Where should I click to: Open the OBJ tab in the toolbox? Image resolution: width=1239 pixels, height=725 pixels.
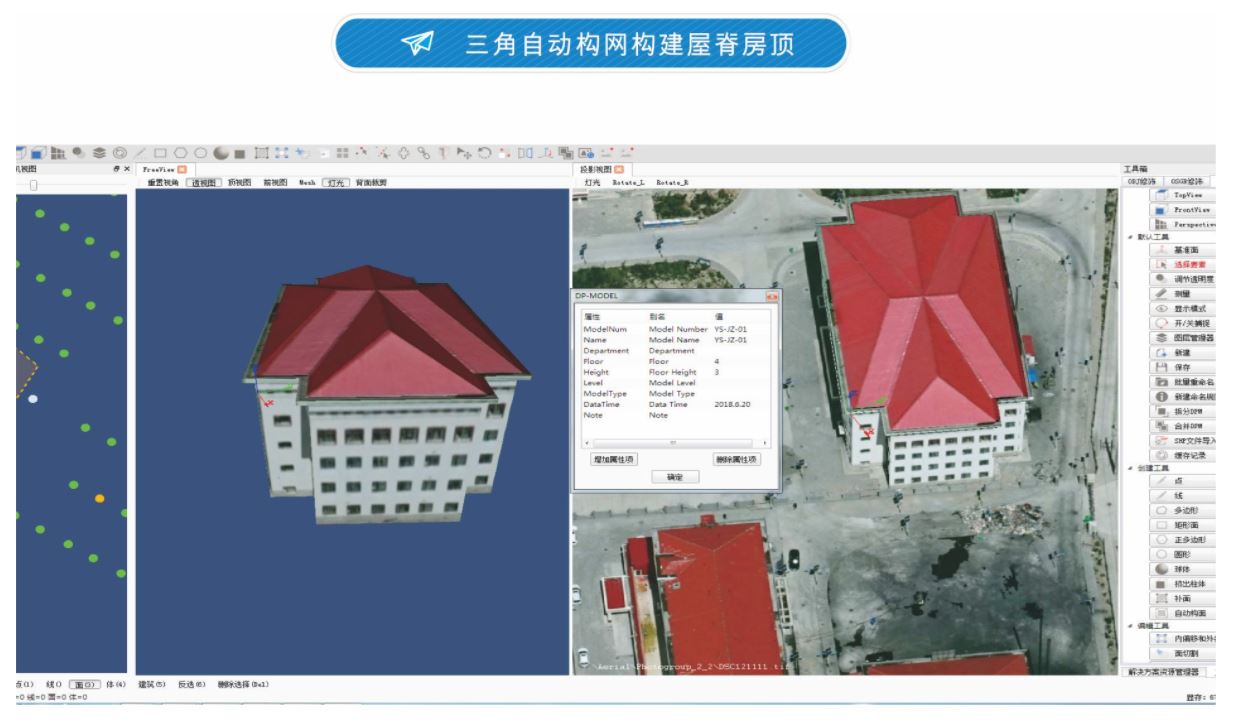tap(1142, 181)
